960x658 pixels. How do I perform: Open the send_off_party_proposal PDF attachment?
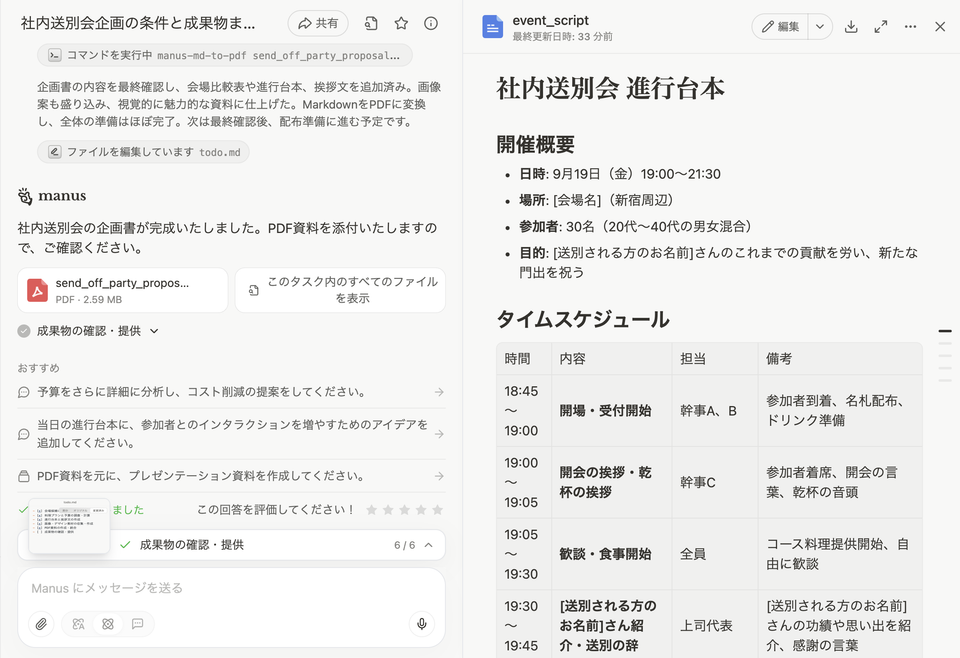click(120, 290)
